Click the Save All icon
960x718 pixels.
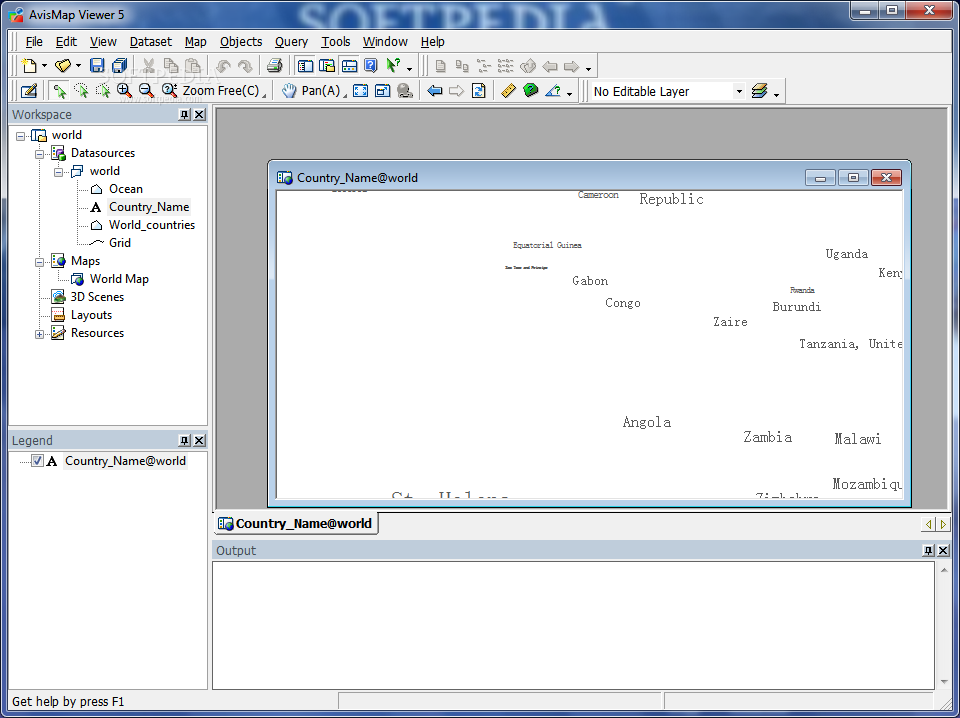119,65
